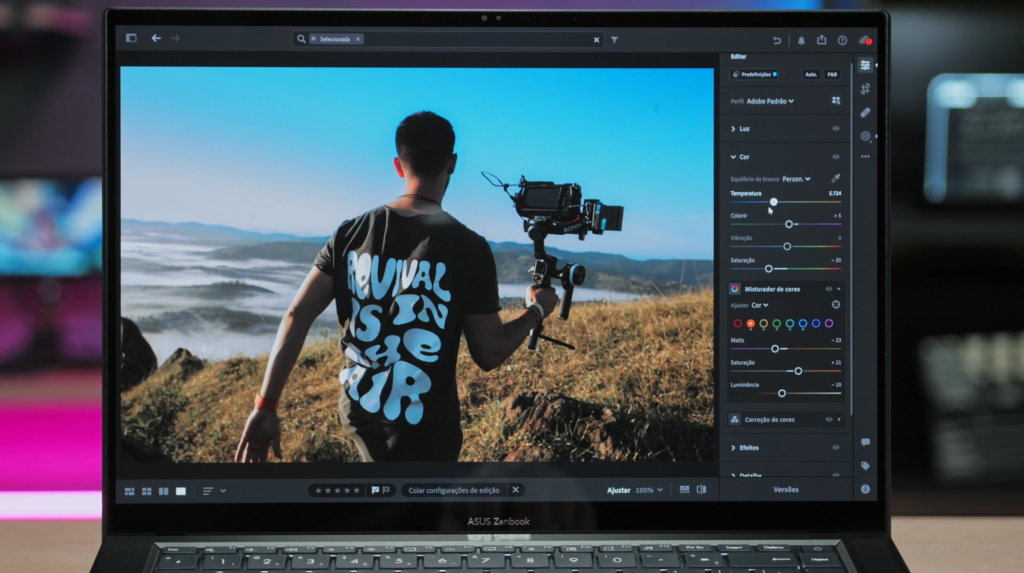Image resolution: width=1024 pixels, height=573 pixels.
Task: Open the info circle icon
Action: click(x=865, y=489)
